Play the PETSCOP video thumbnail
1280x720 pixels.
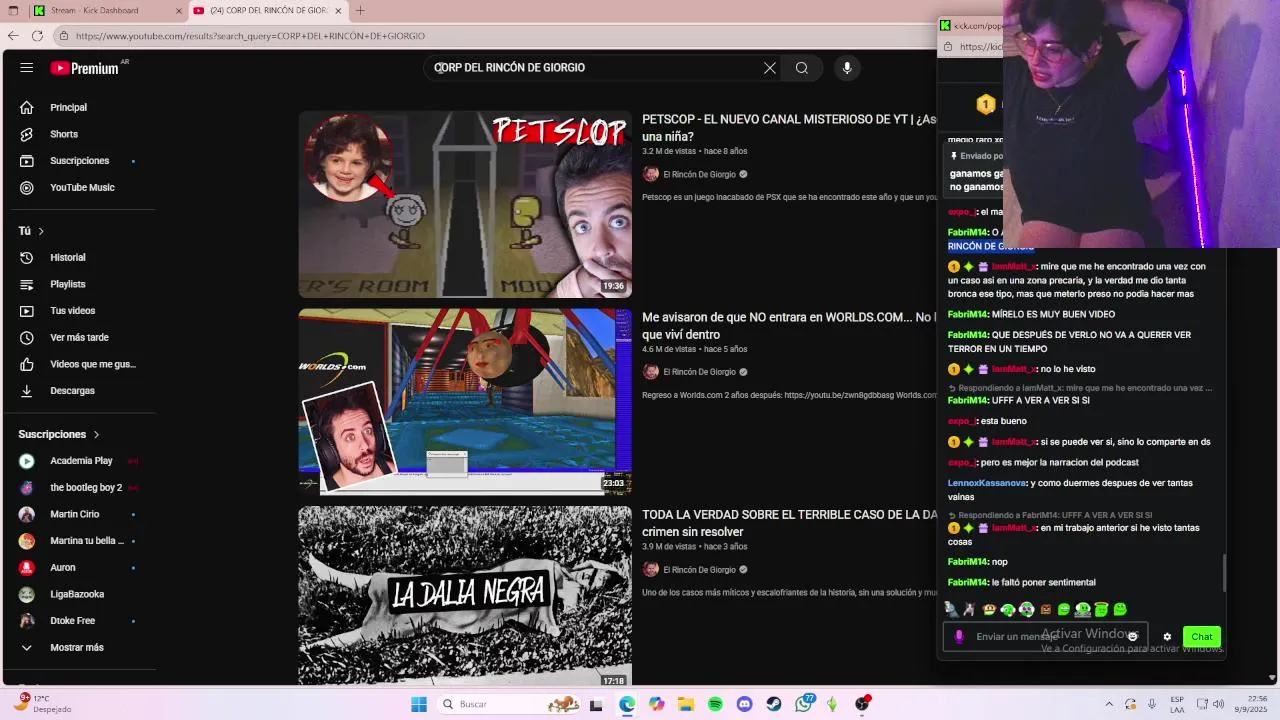[465, 204]
